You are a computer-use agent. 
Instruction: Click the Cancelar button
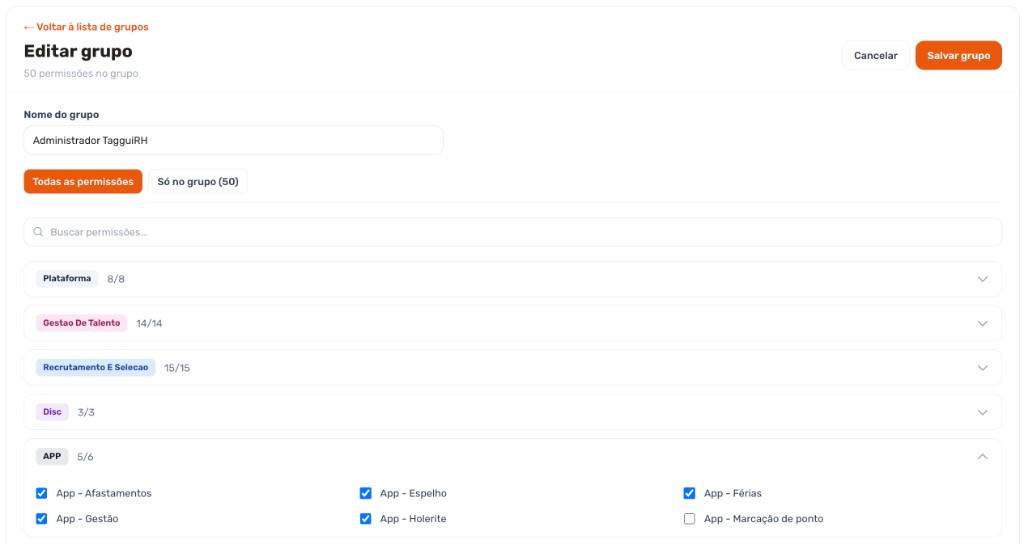[876, 56]
